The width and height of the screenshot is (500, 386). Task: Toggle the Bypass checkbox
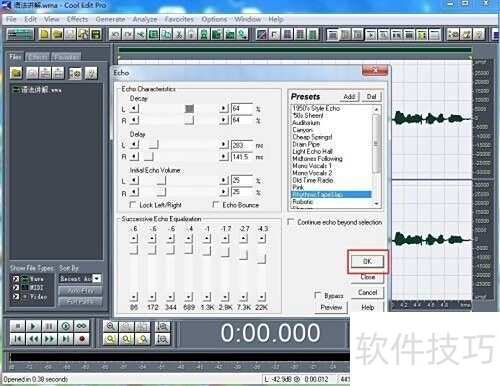coord(318,295)
